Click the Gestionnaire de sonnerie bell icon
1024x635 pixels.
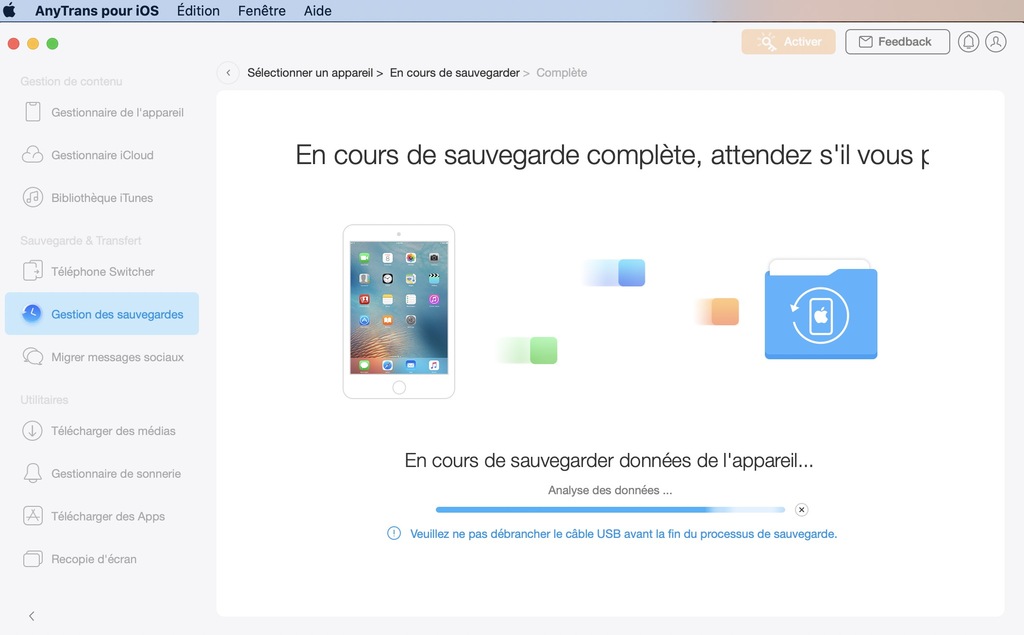click(33, 473)
